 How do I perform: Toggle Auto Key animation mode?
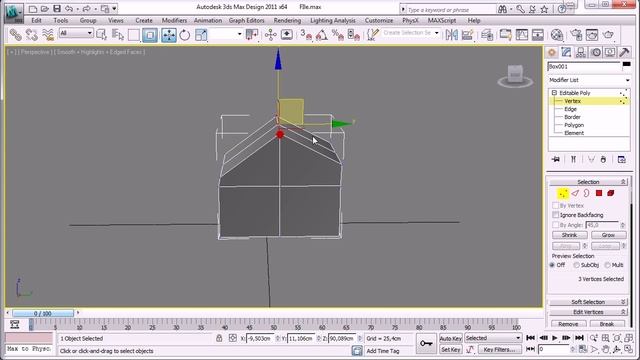pos(451,338)
